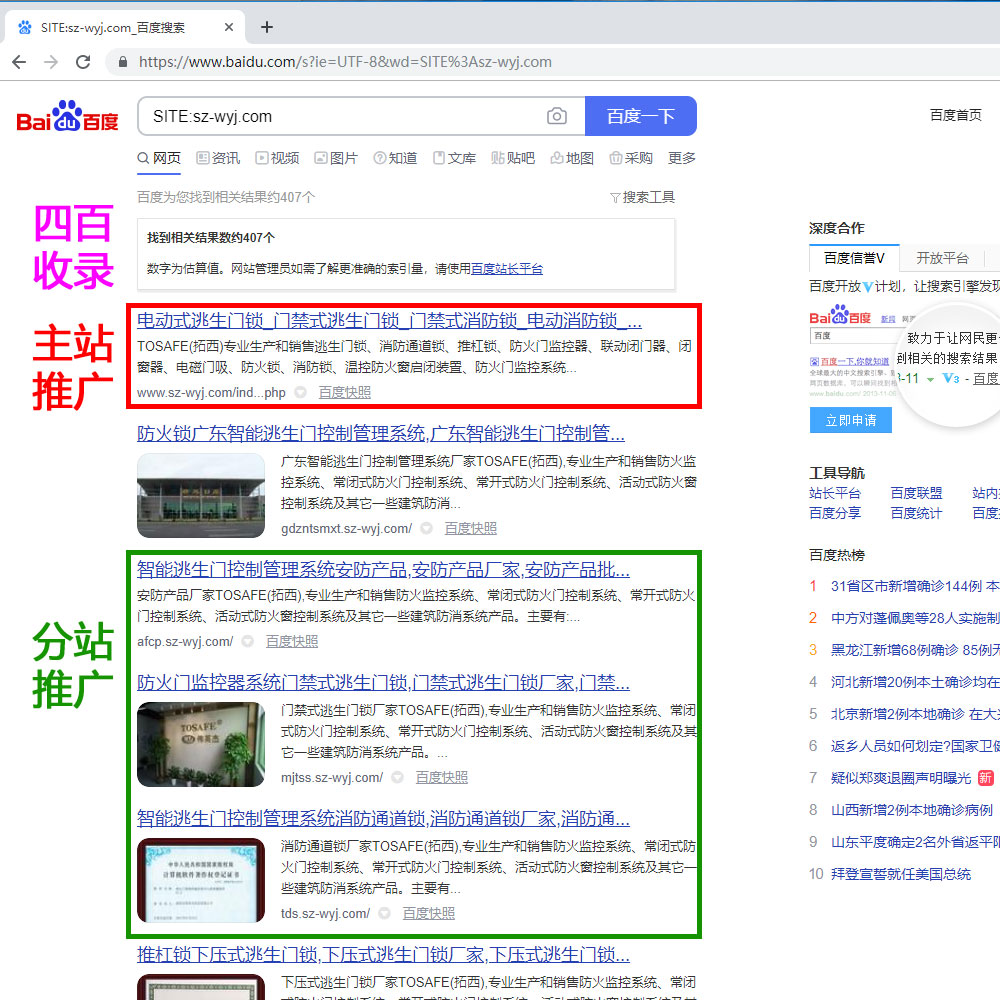Viewport: 1000px width, 1000px height.
Task: Switch to the 文库 tab
Action: (x=454, y=158)
